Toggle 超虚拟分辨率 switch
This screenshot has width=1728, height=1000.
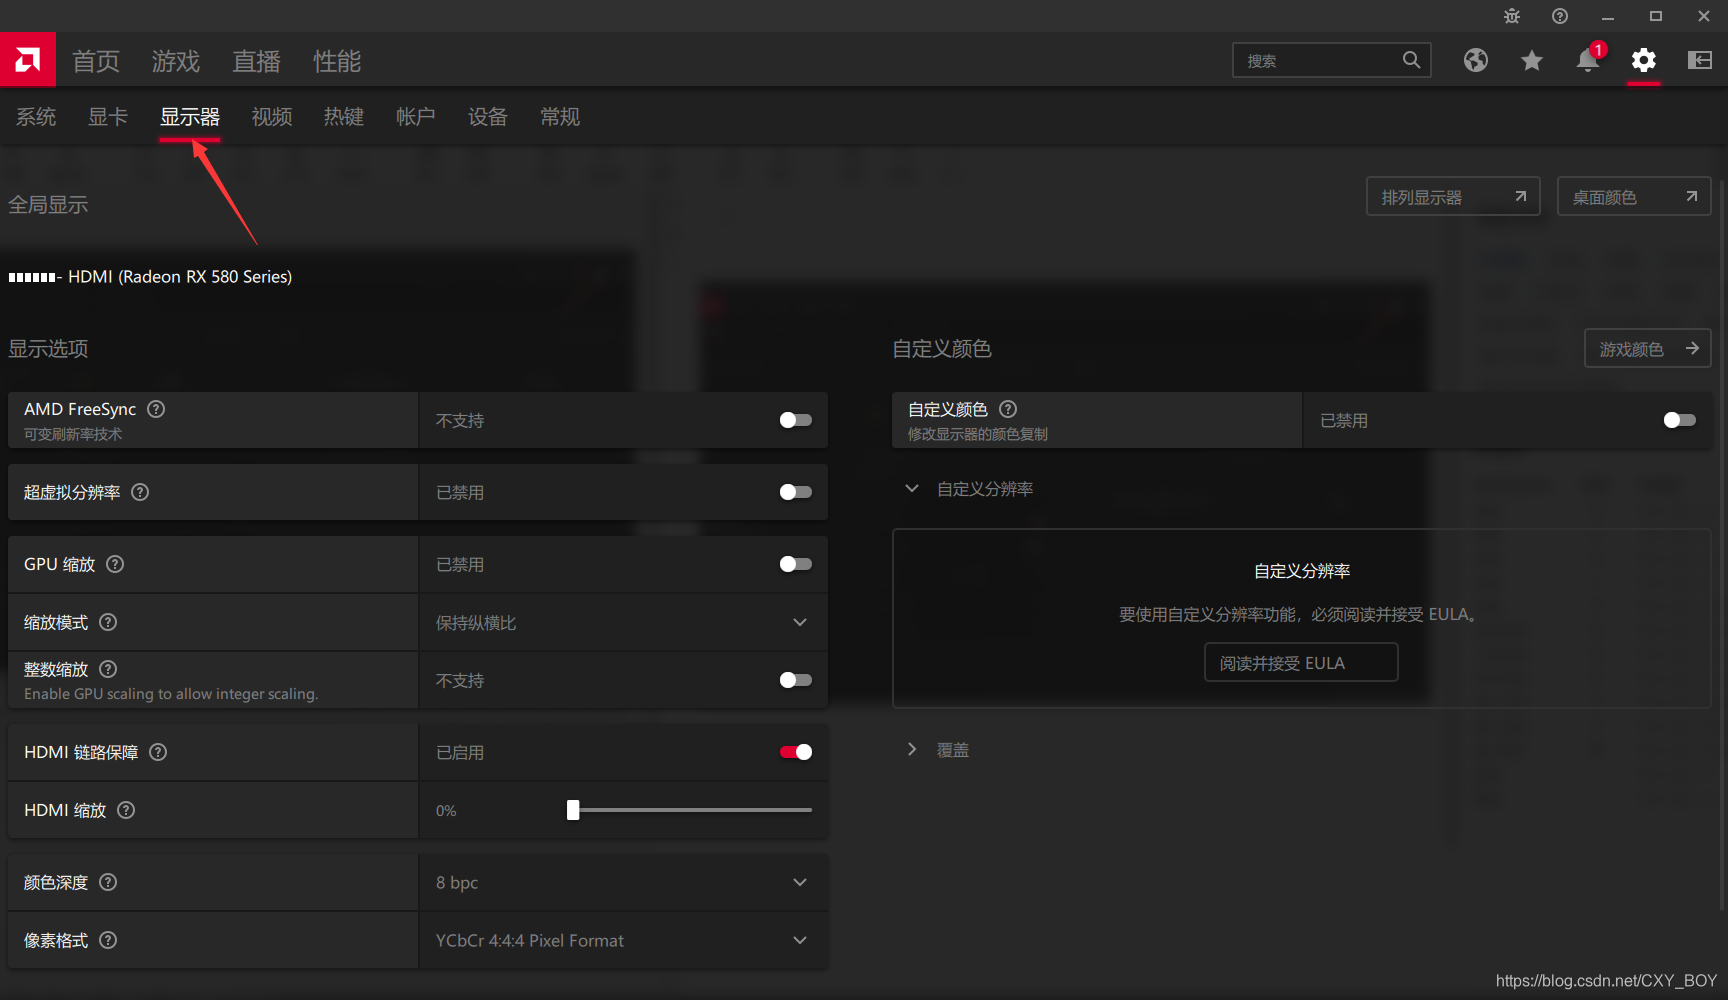point(796,492)
